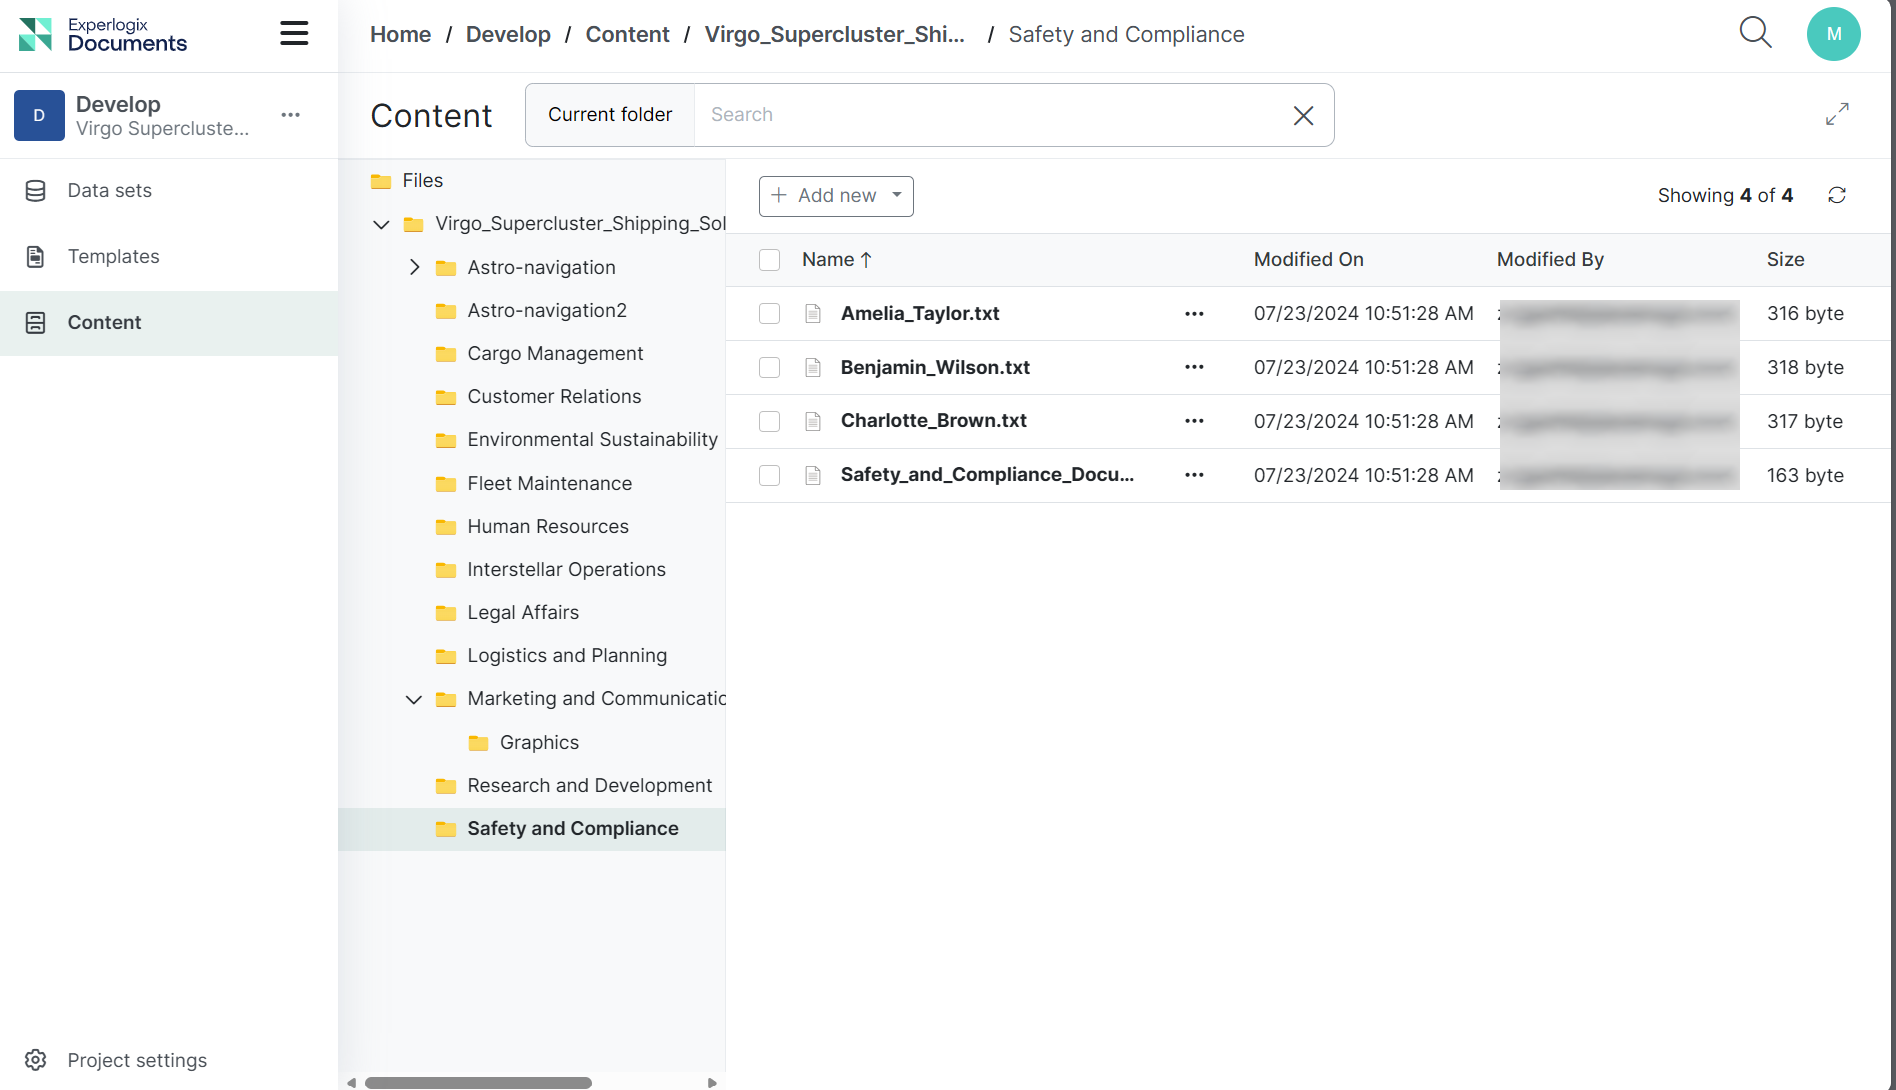Expand the Astro-navigation folder
The image size is (1896, 1090).
tap(414, 267)
